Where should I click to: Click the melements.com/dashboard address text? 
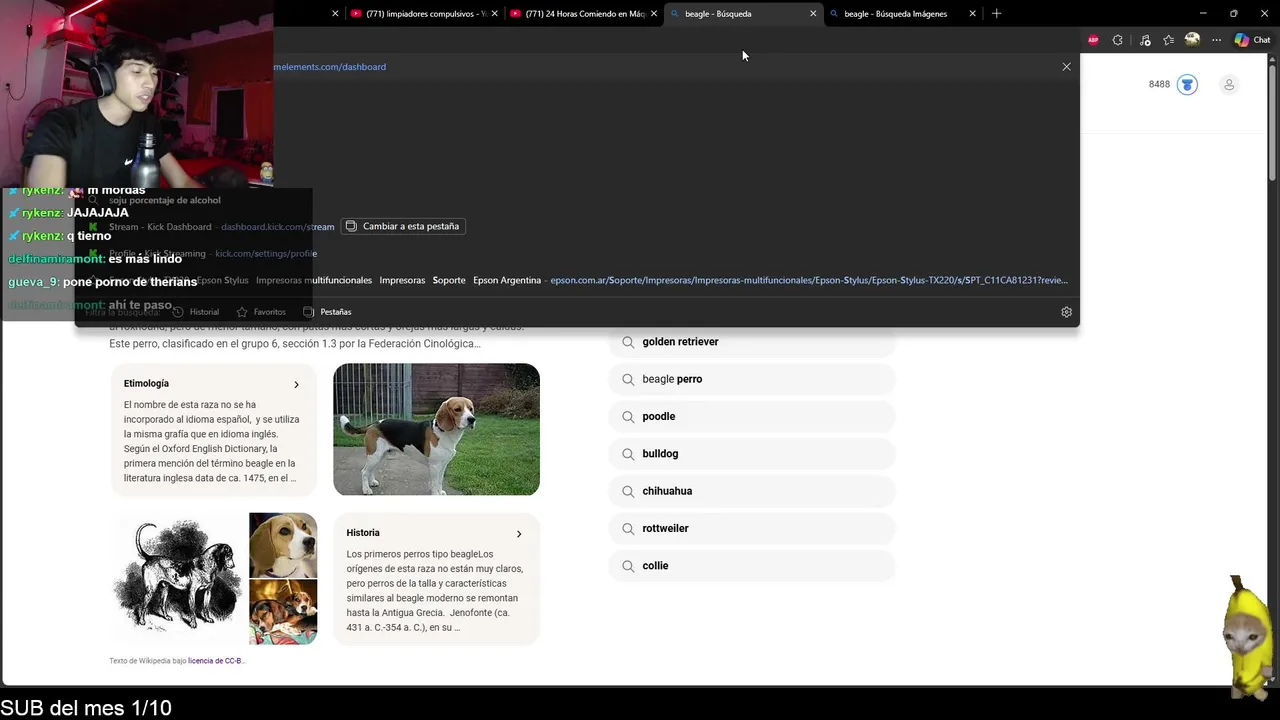[x=330, y=67]
